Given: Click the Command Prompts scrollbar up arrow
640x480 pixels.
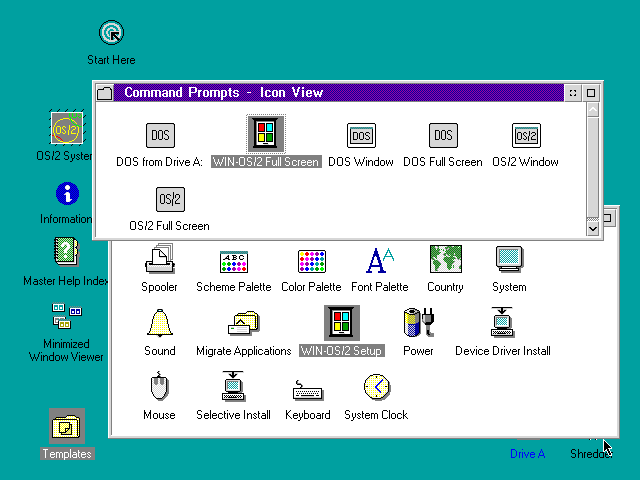Looking at the screenshot, I should click(593, 109).
